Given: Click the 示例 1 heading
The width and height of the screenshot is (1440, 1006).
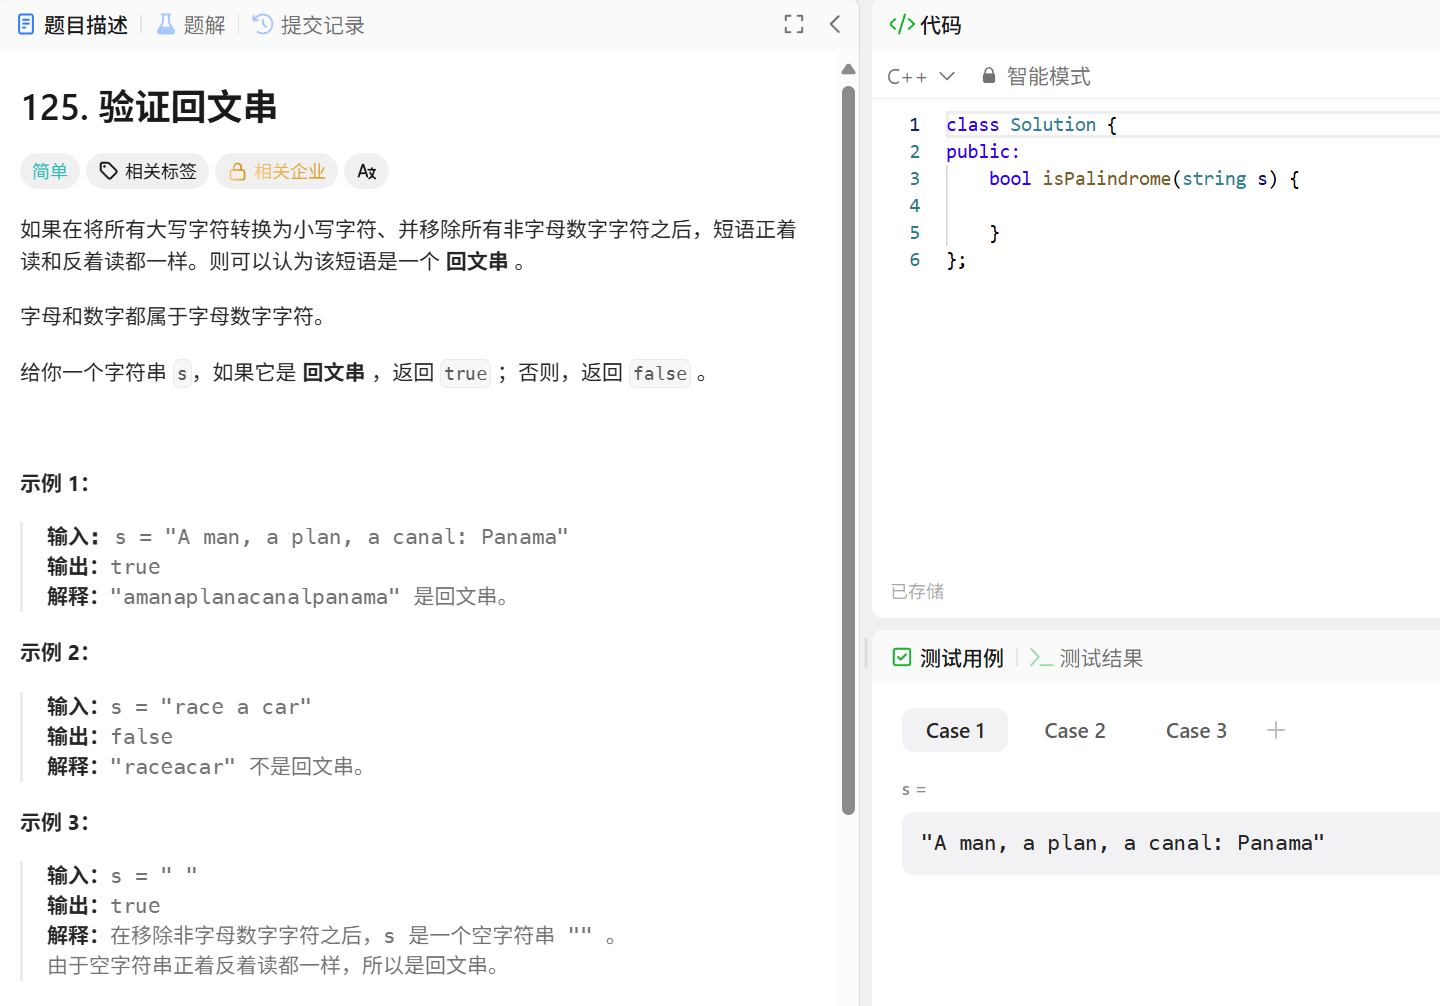Looking at the screenshot, I should tap(55, 484).
